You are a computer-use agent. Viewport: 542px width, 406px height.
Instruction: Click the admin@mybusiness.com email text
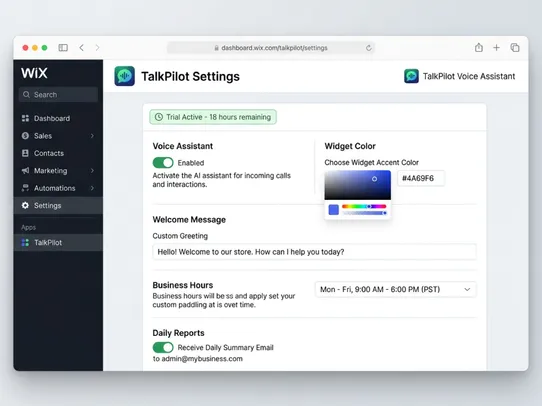tap(202, 359)
